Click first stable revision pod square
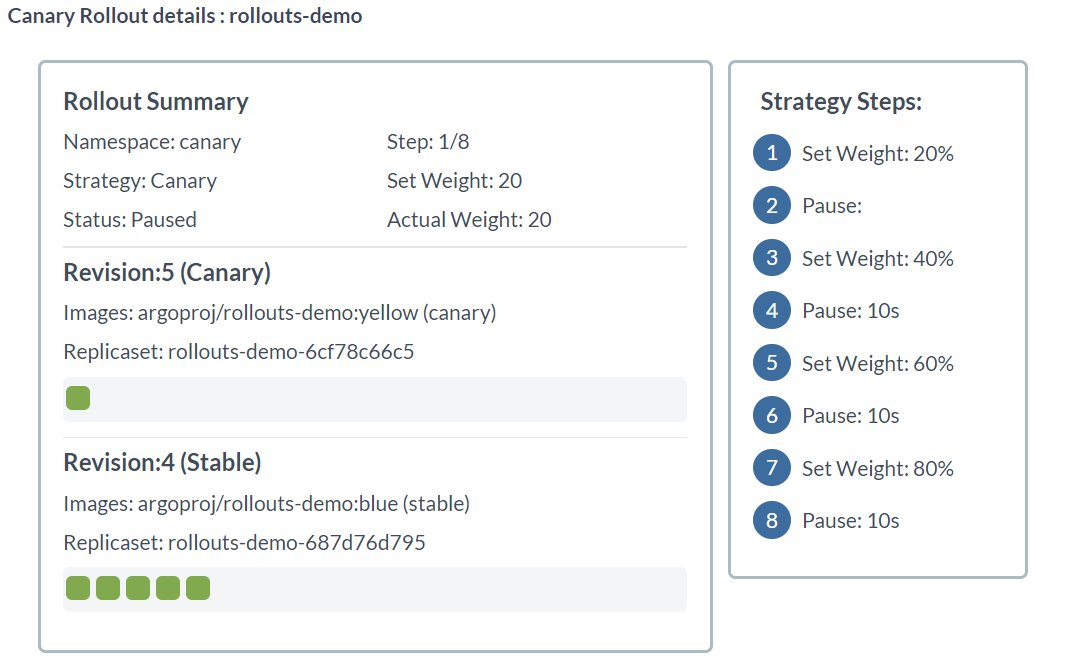The width and height of the screenshot is (1069, 662). tap(78, 588)
